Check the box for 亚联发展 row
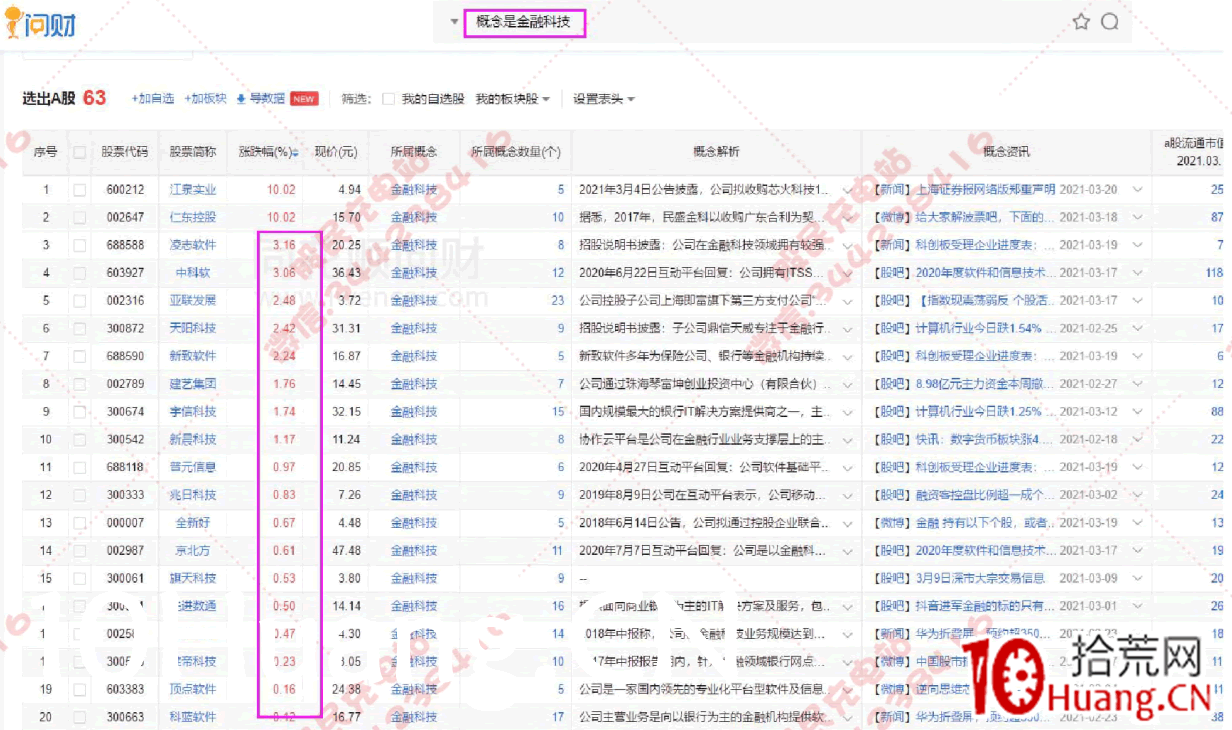This screenshot has width=1232, height=730. coord(79,300)
